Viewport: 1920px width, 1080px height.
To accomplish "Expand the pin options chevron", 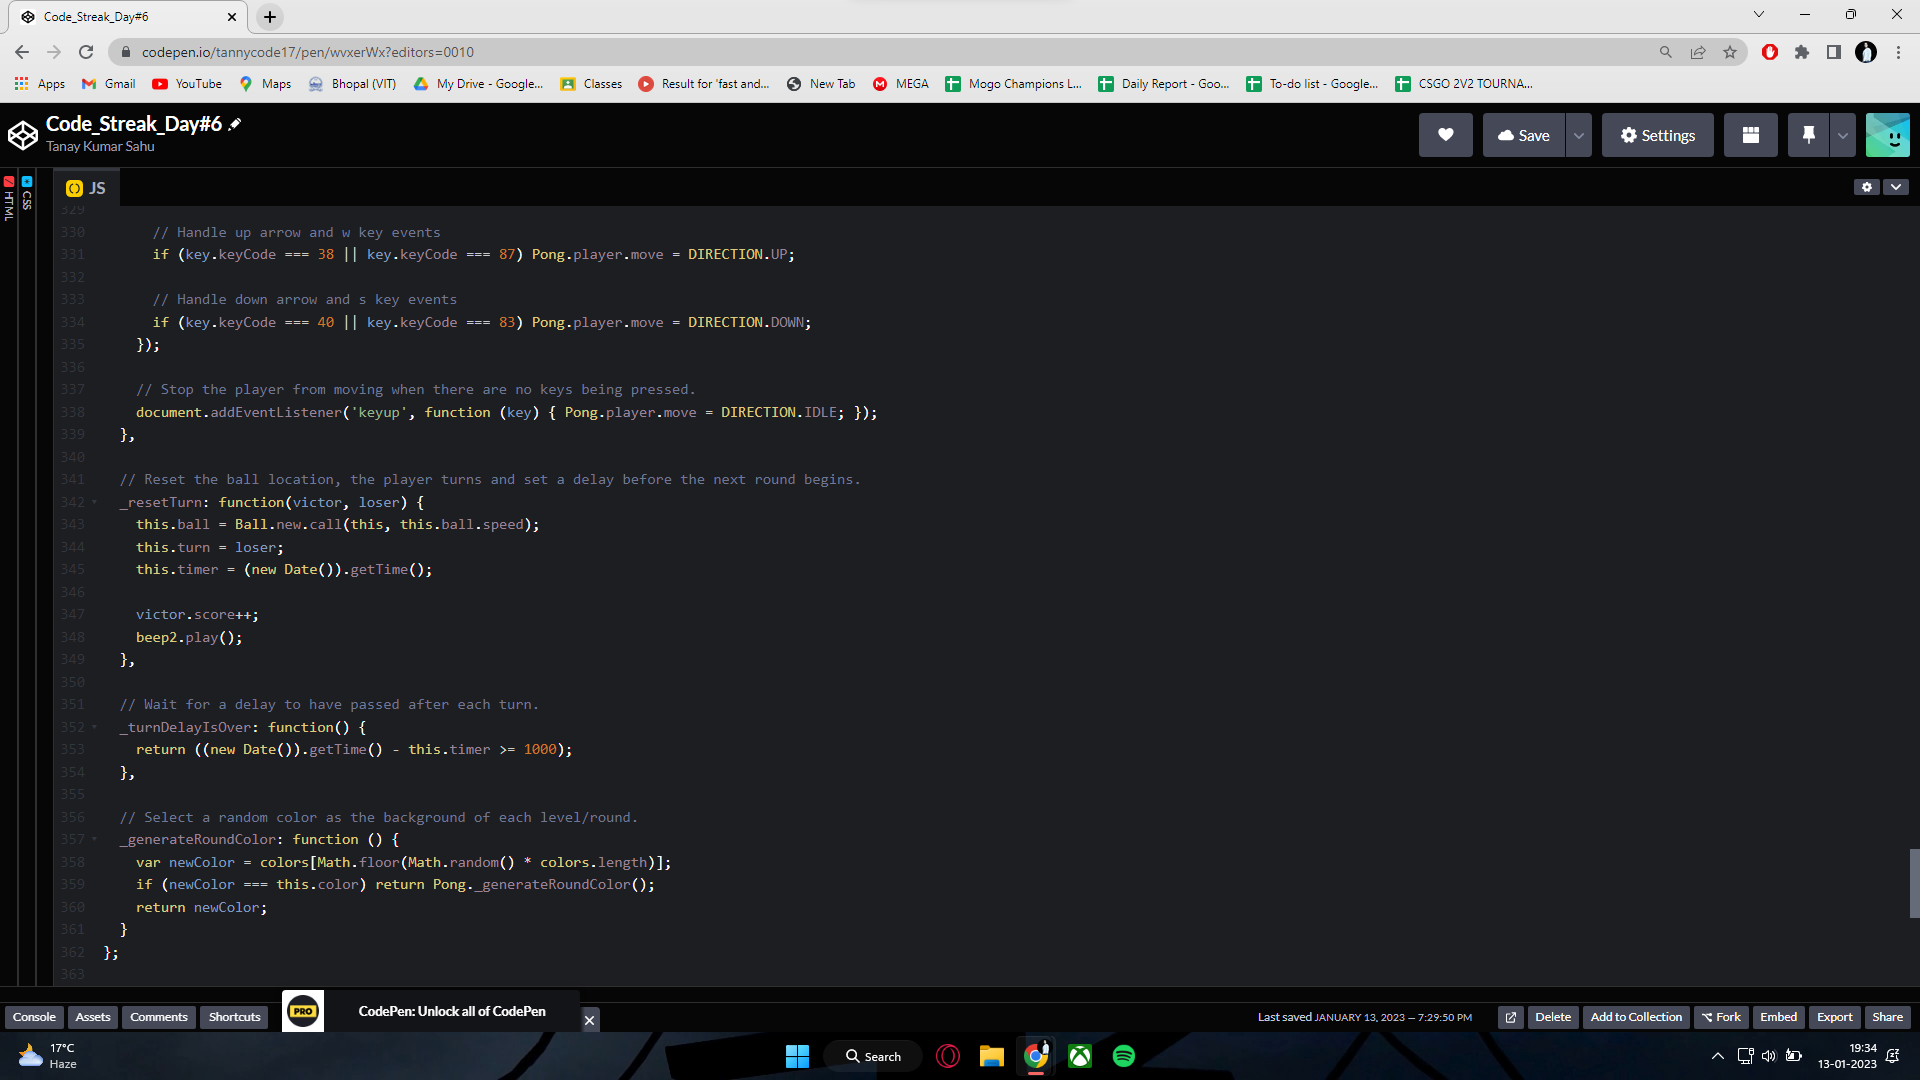I will [x=1841, y=134].
